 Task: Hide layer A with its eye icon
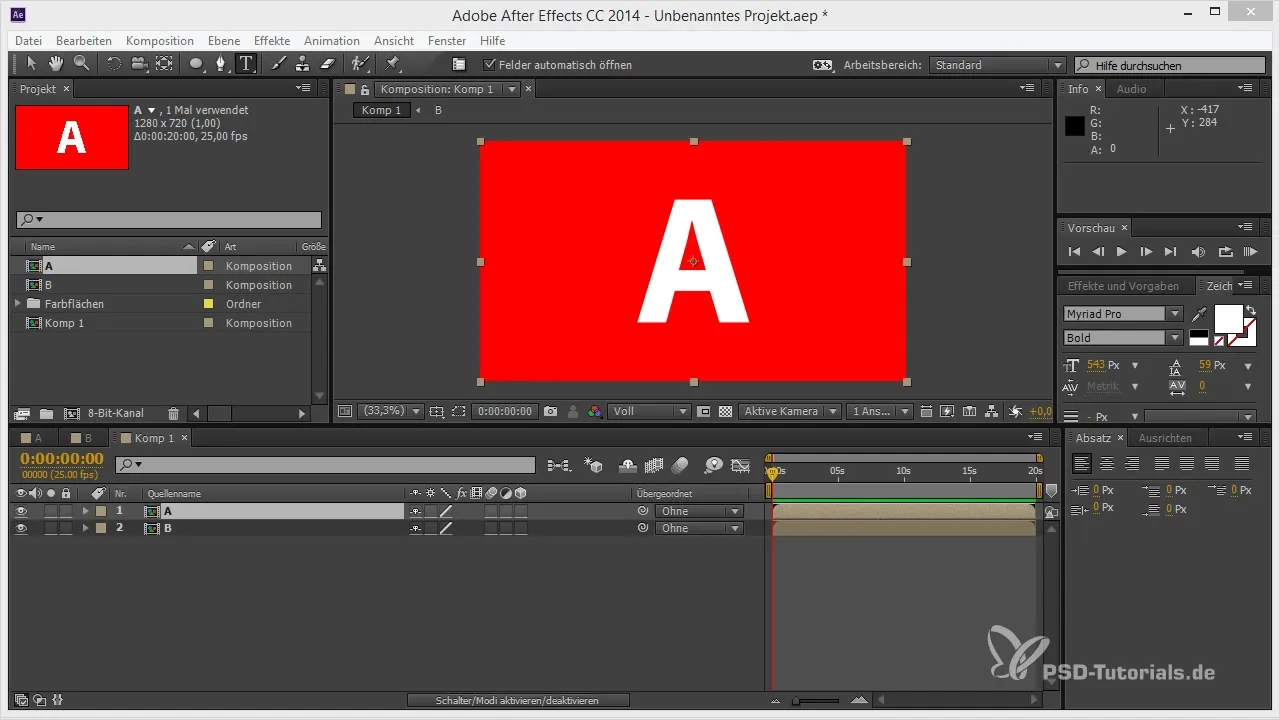coord(21,511)
